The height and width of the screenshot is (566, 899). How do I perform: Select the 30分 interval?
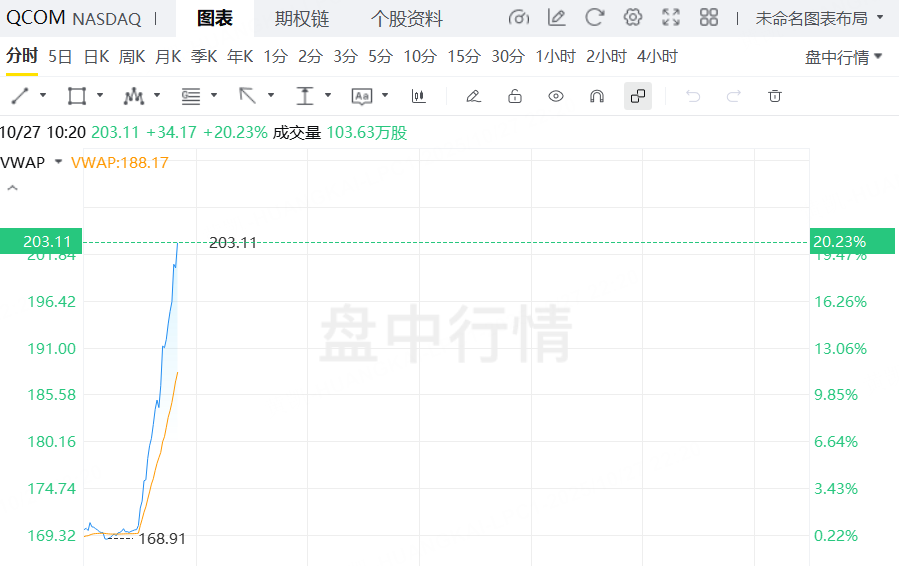pyautogui.click(x=508, y=57)
